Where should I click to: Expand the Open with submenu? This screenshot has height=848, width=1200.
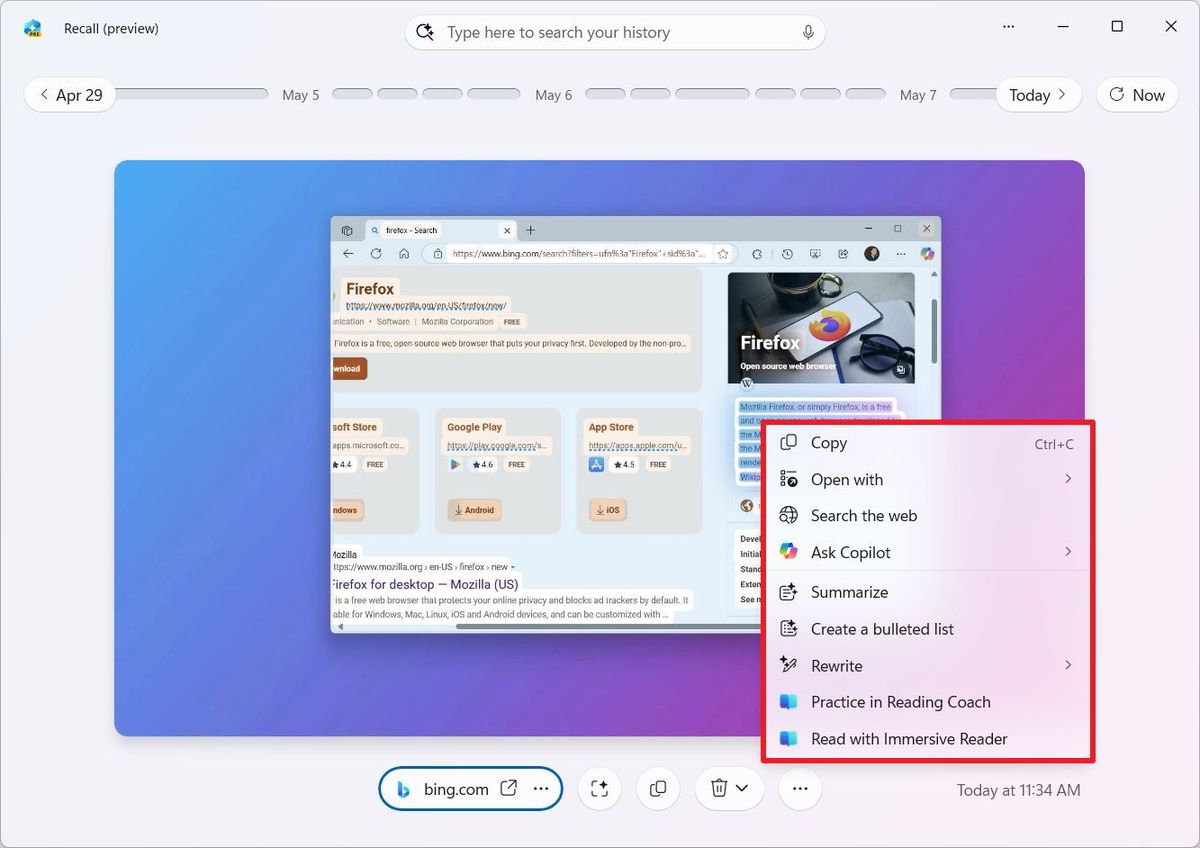1067,479
